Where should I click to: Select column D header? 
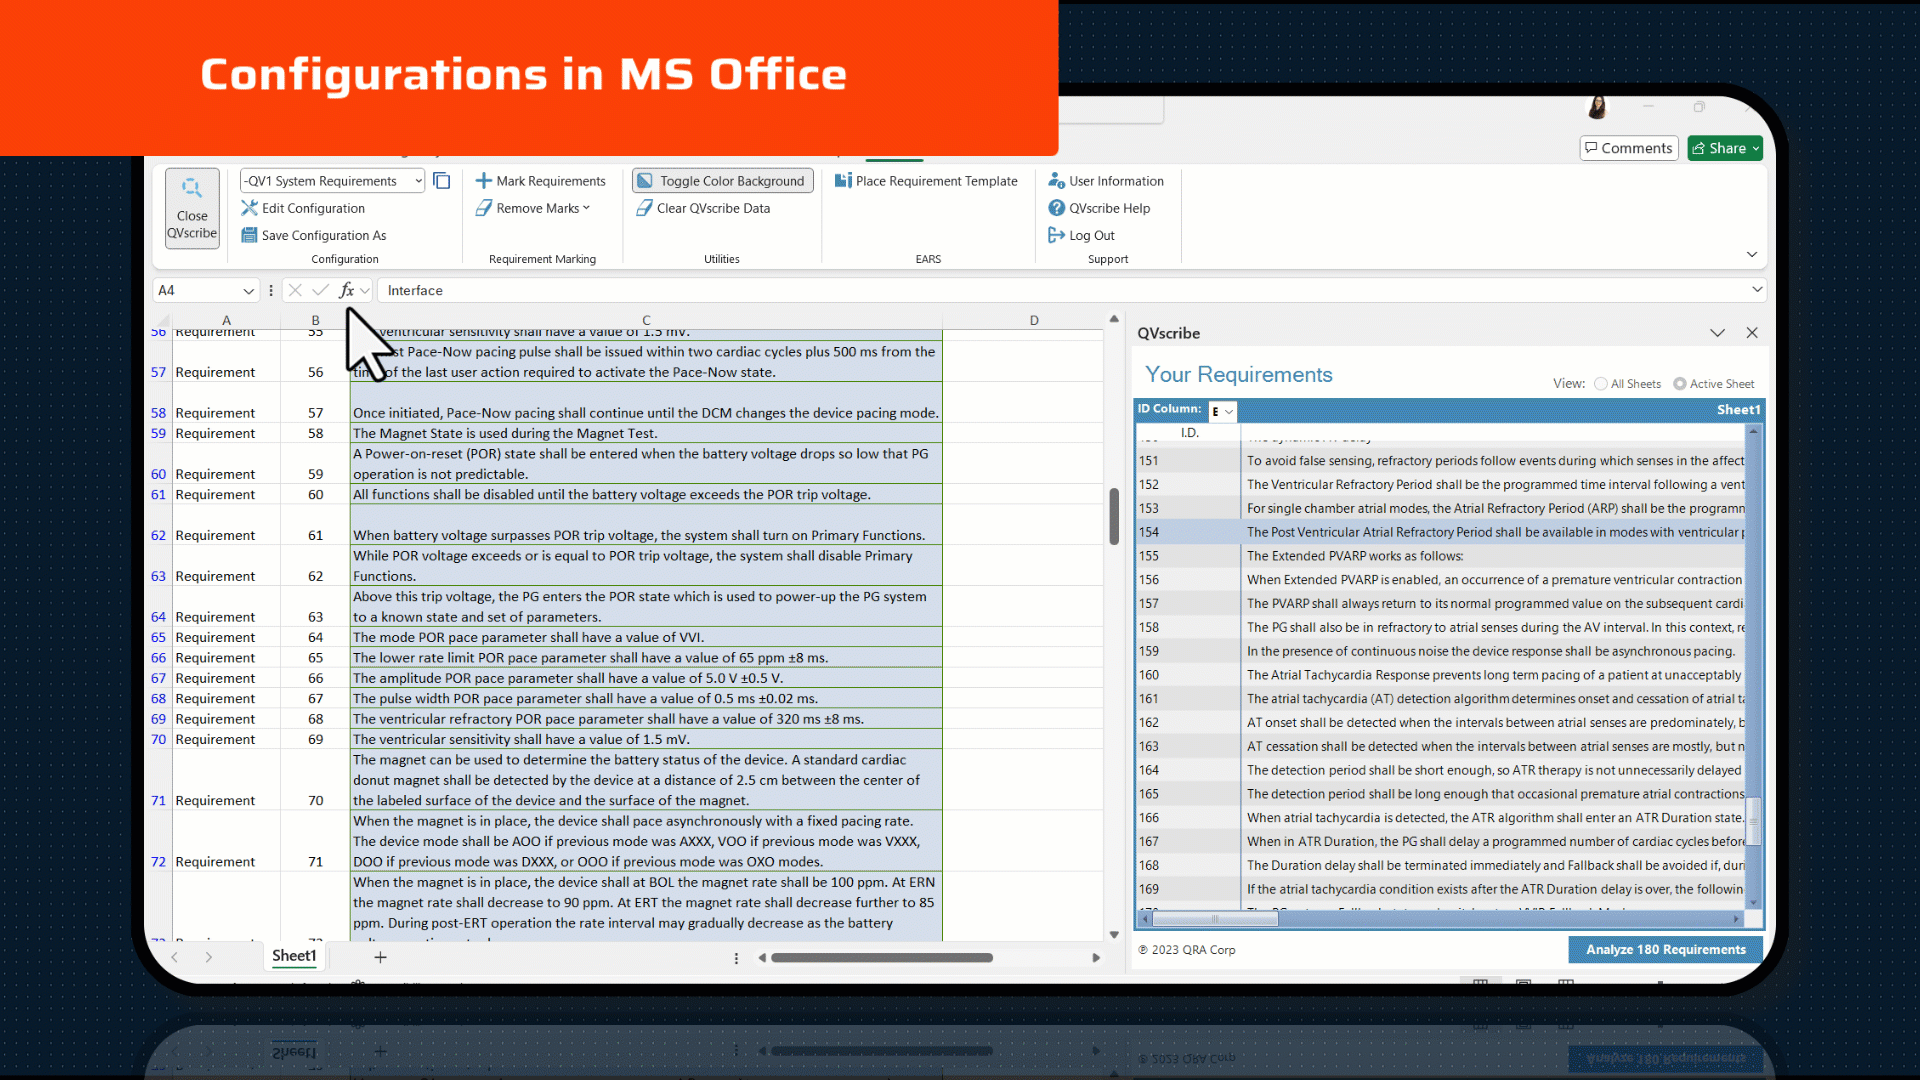pyautogui.click(x=1034, y=321)
